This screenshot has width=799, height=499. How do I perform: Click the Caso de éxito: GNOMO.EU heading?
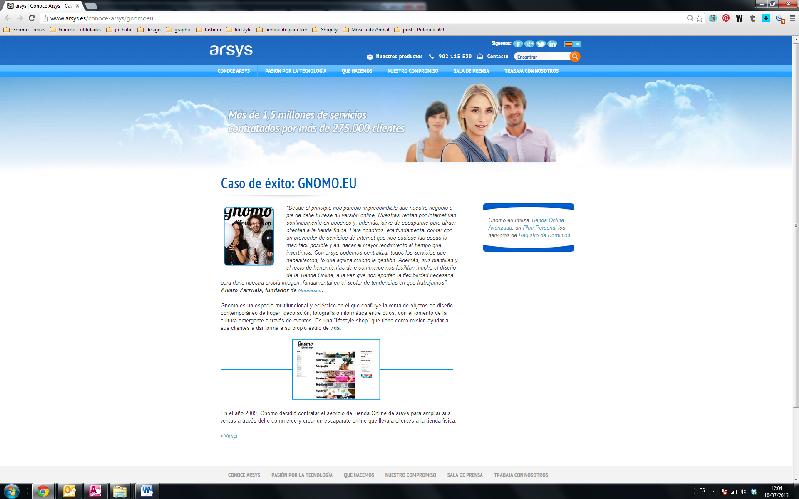click(288, 183)
